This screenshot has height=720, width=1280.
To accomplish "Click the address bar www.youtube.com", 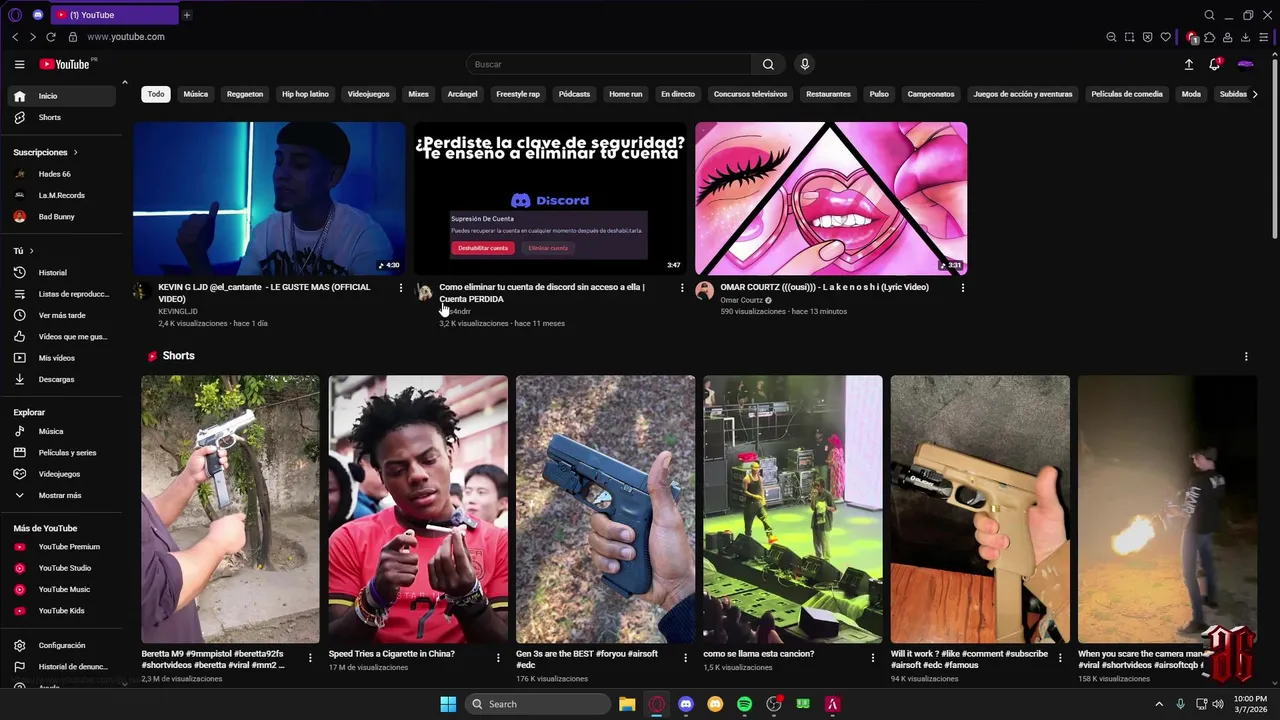I will pos(126,37).
